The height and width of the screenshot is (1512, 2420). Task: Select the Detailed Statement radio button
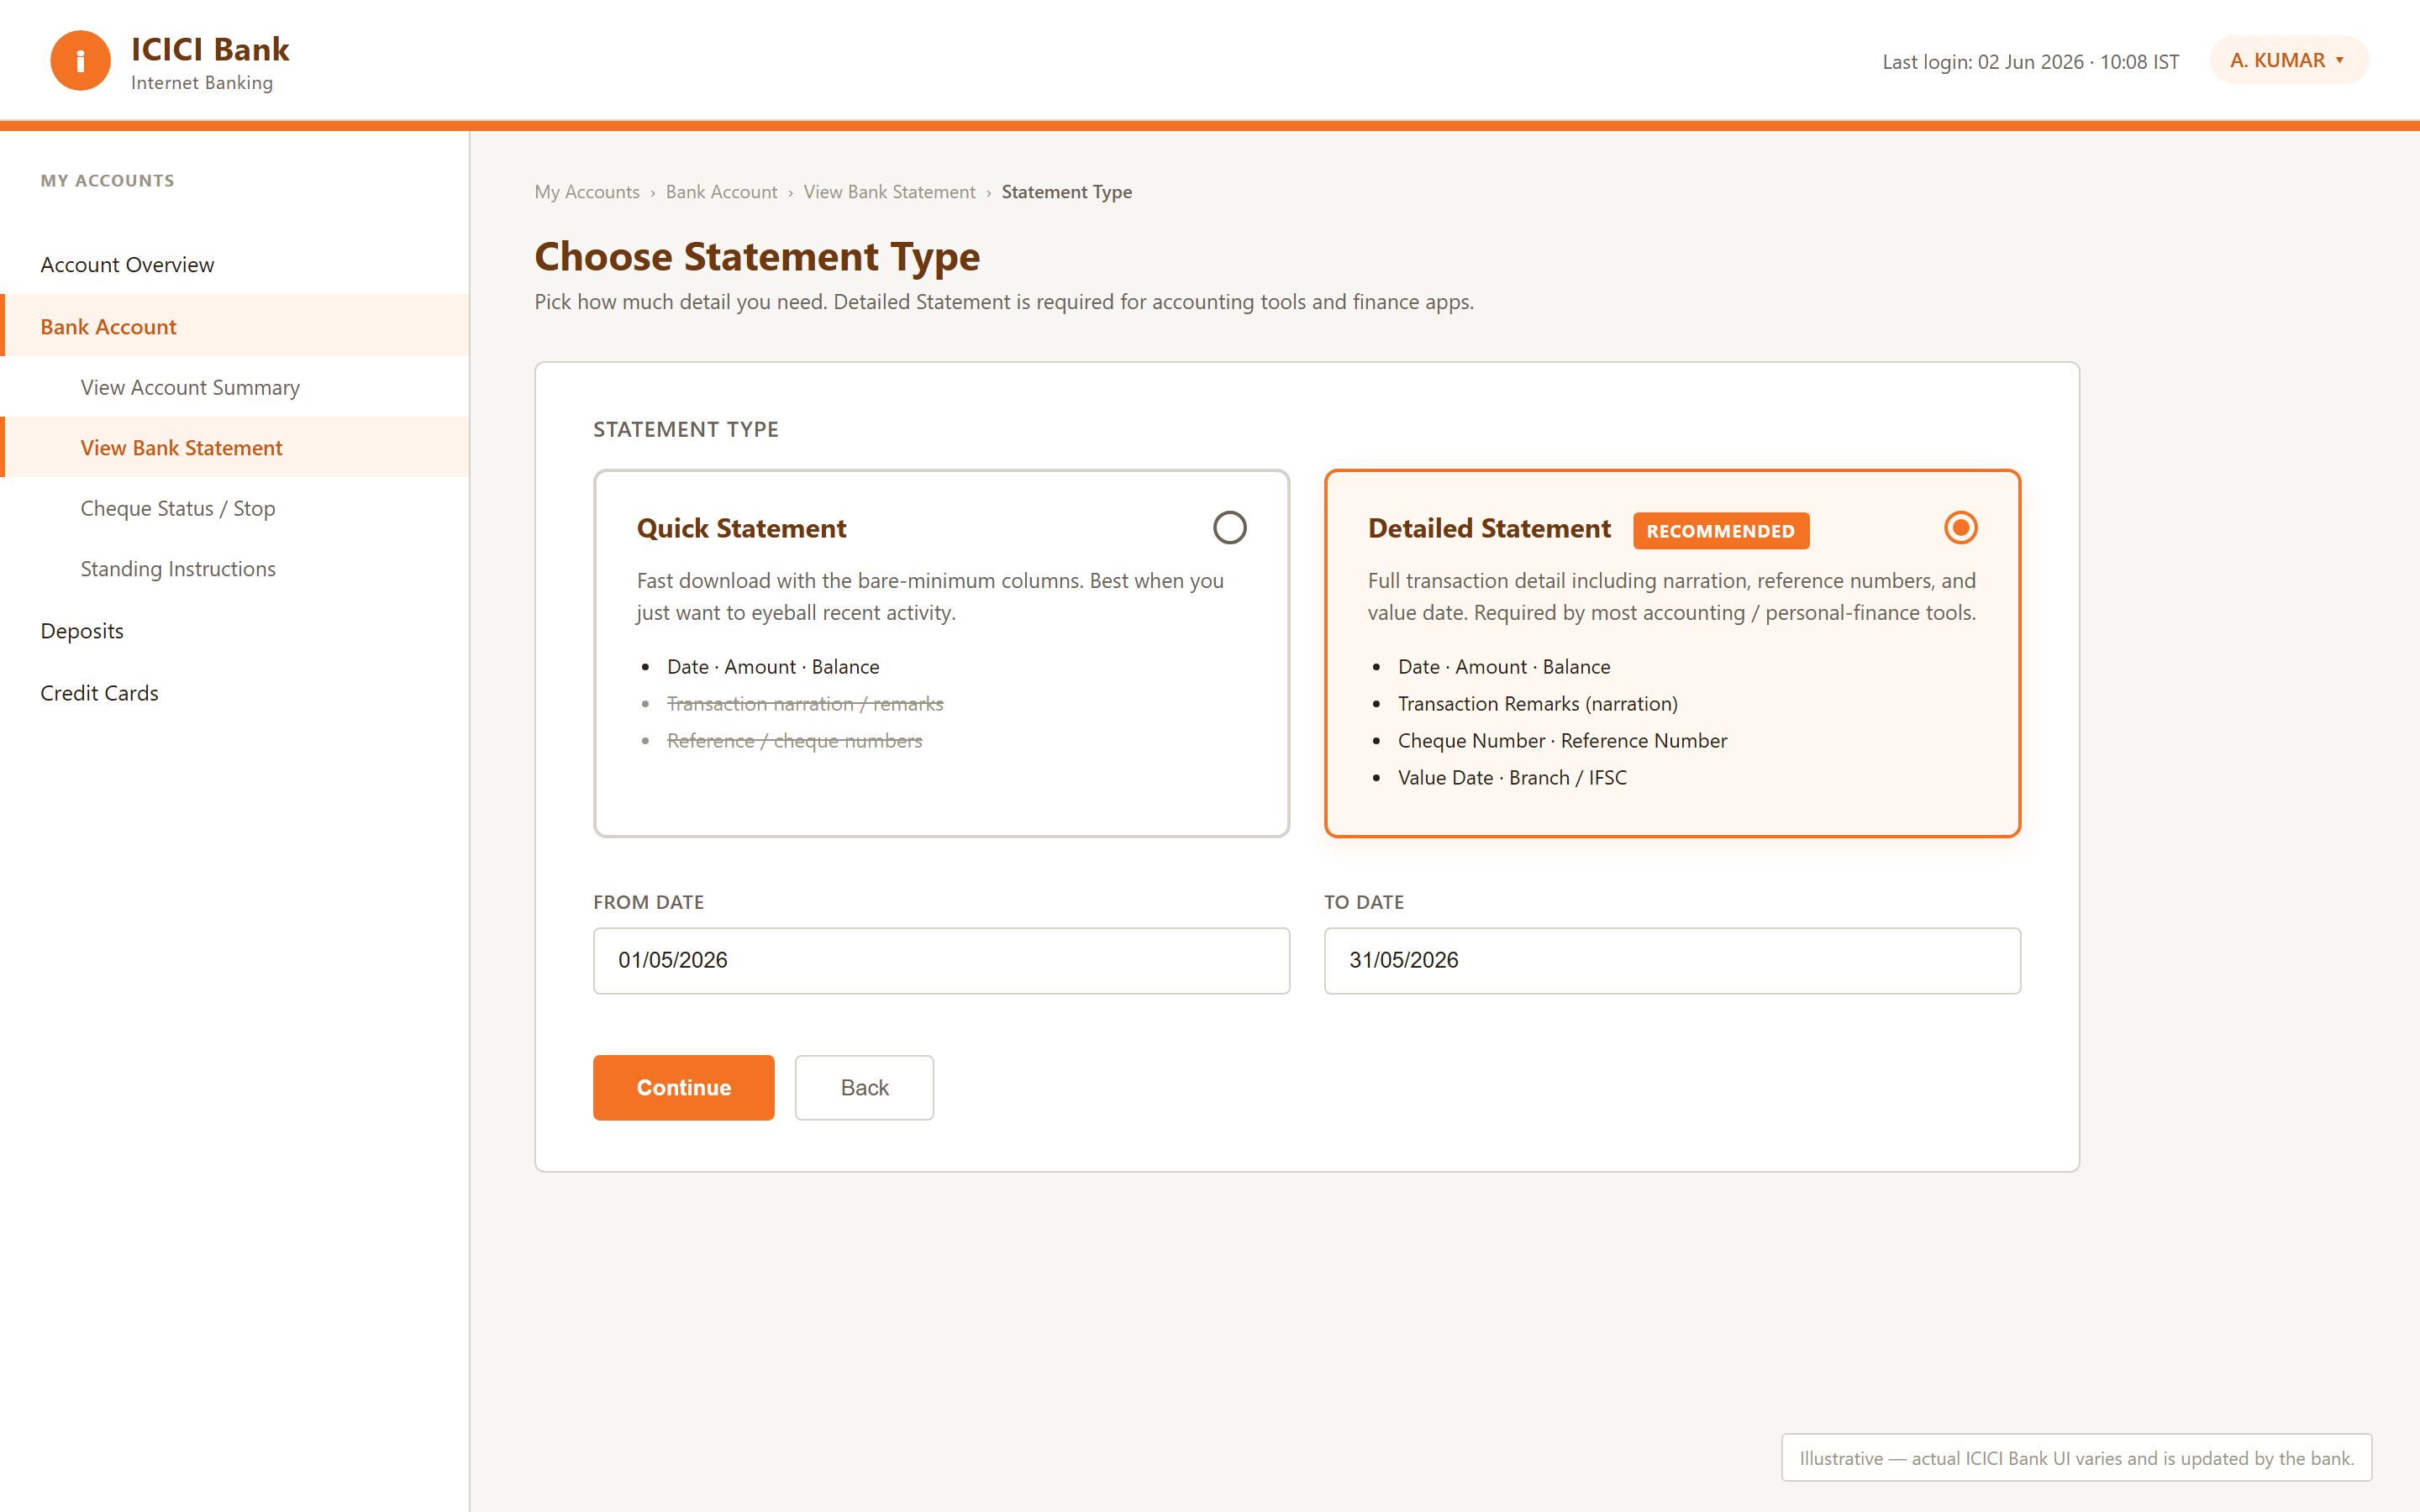point(1960,527)
